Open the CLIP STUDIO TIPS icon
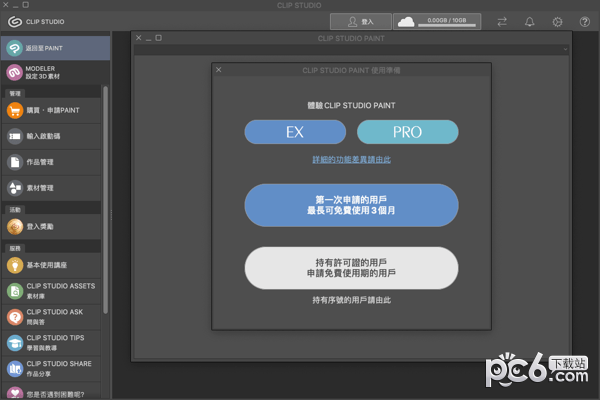This screenshot has height=400, width=600. (x=15, y=343)
